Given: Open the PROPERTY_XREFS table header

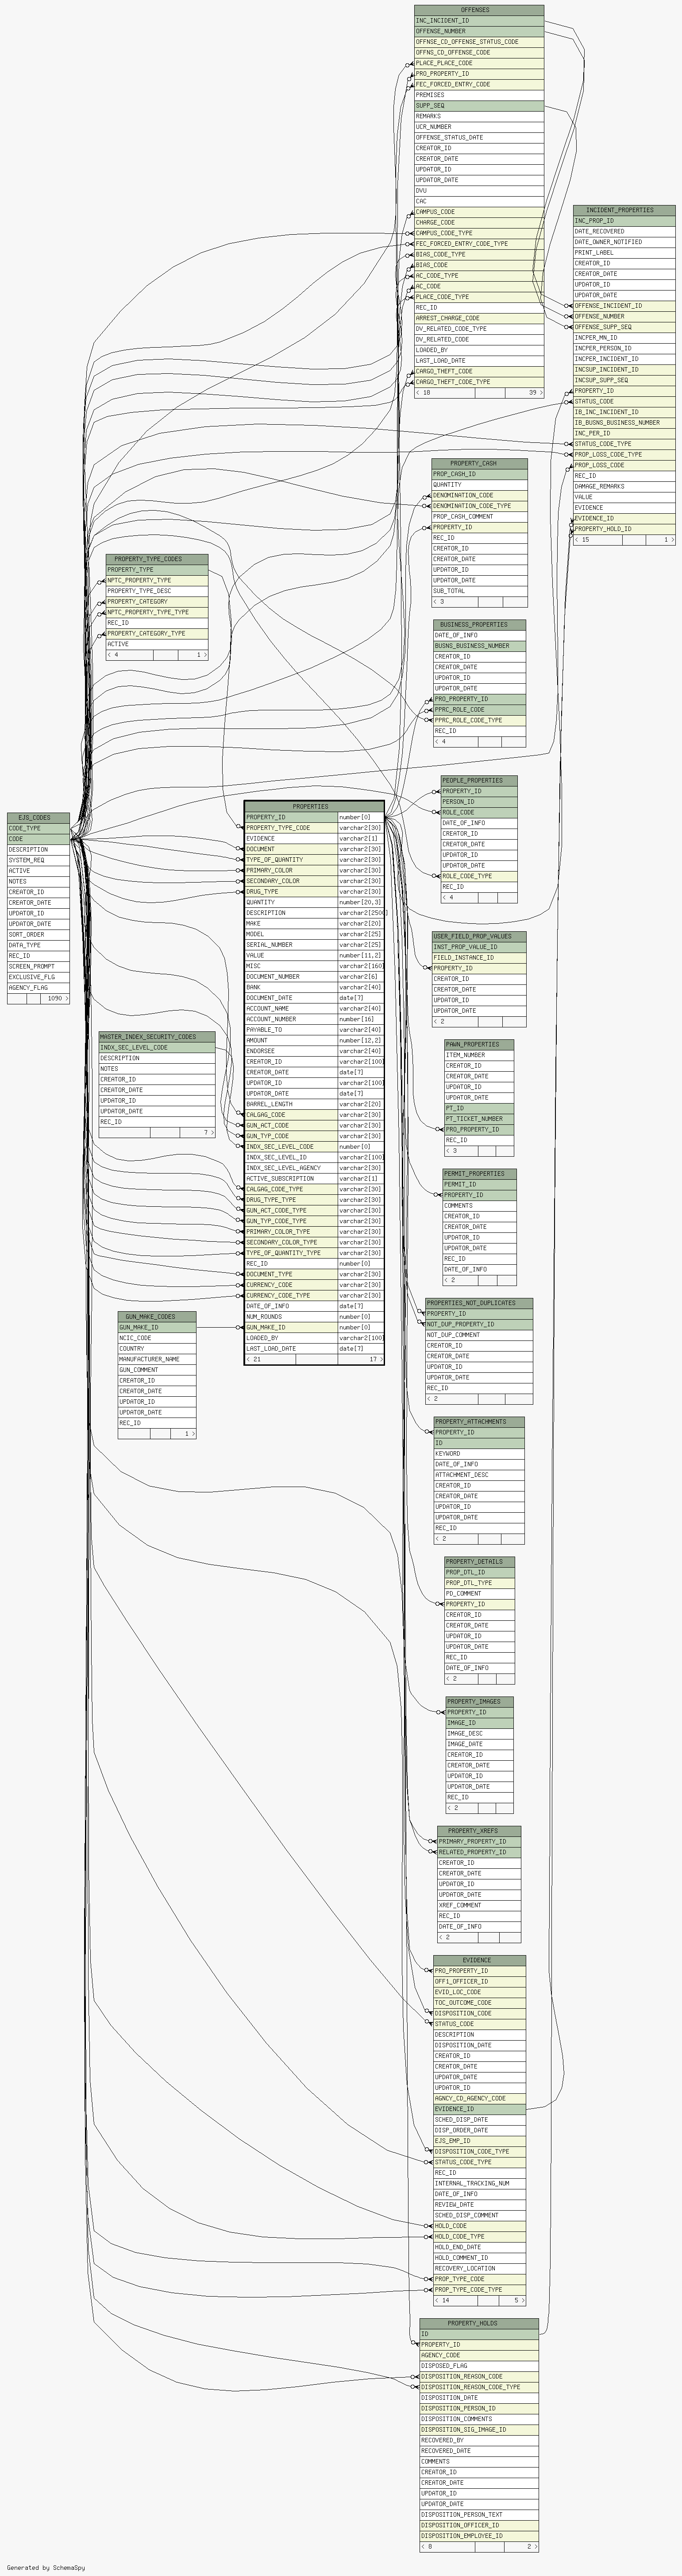Looking at the screenshot, I should click(x=479, y=1831).
